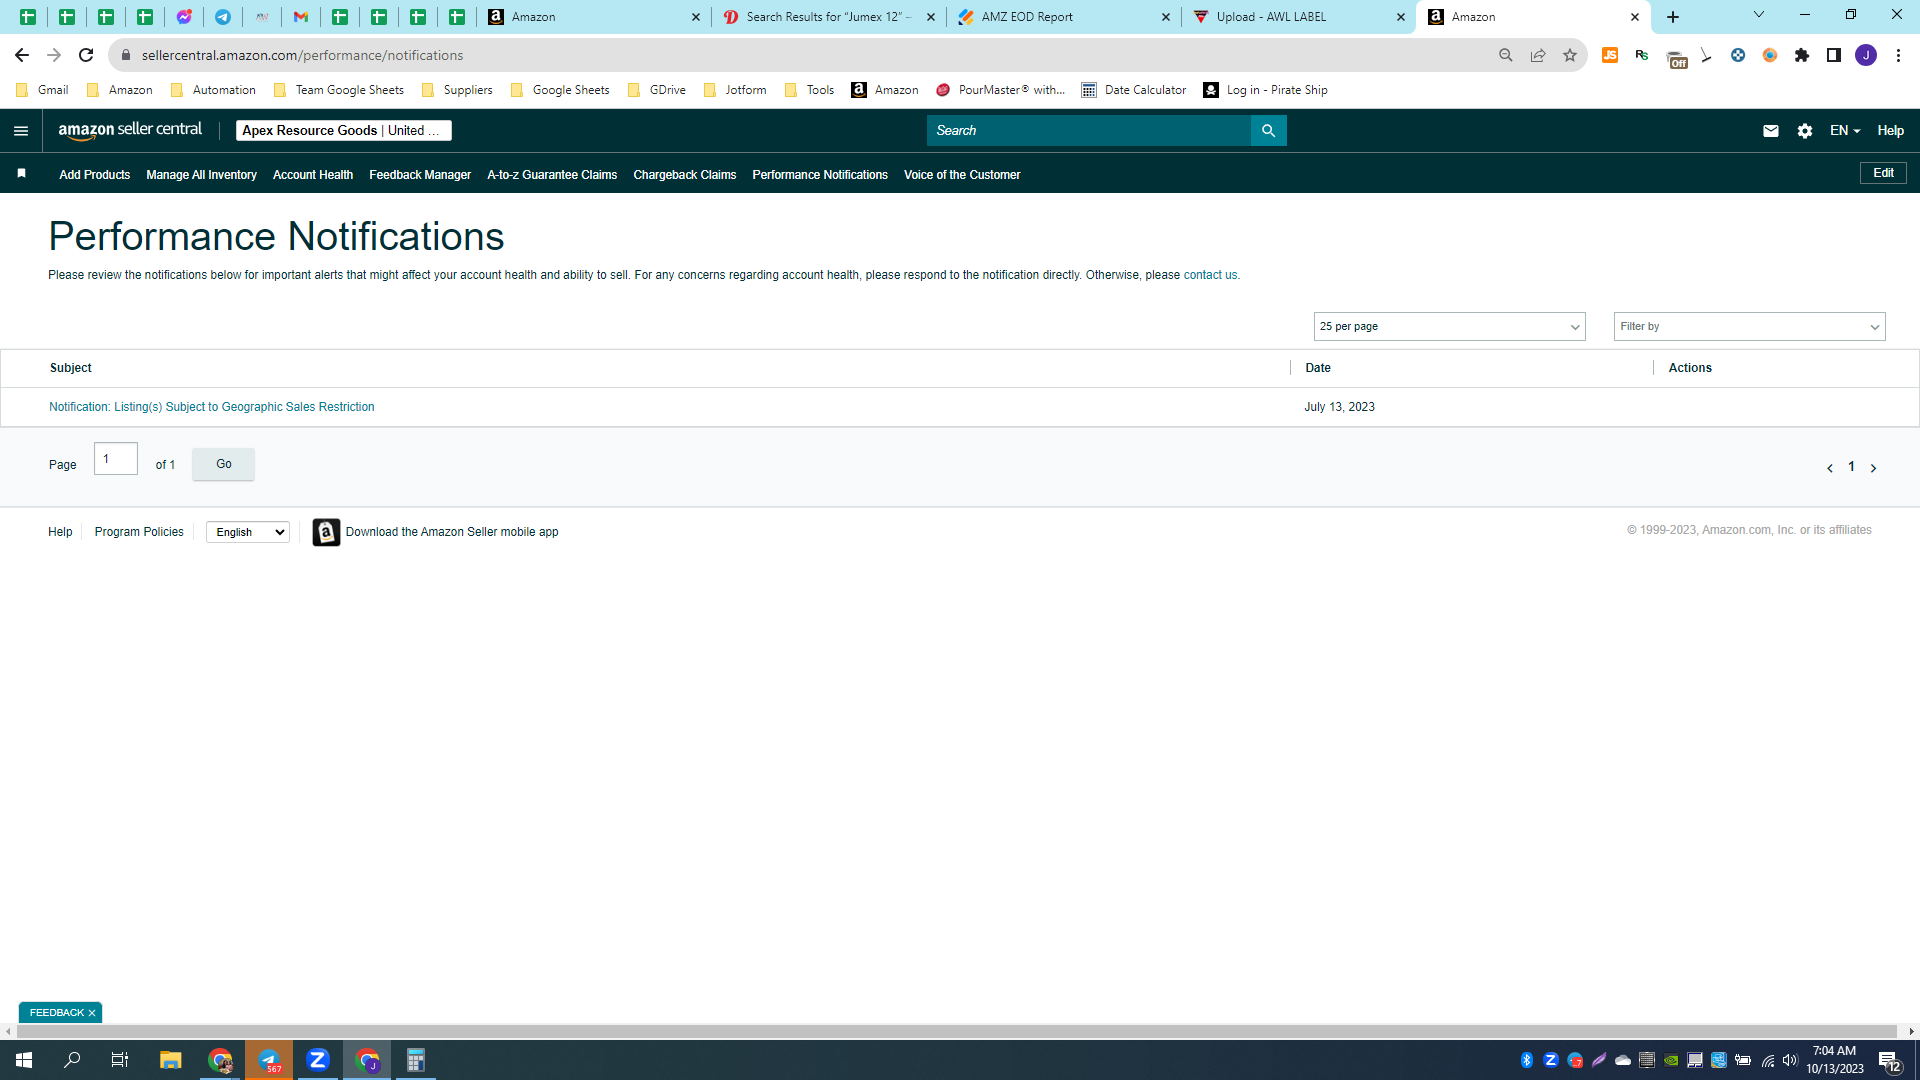1920x1080 pixels.
Task: Click the browser forward arrow
Action: point(54,55)
